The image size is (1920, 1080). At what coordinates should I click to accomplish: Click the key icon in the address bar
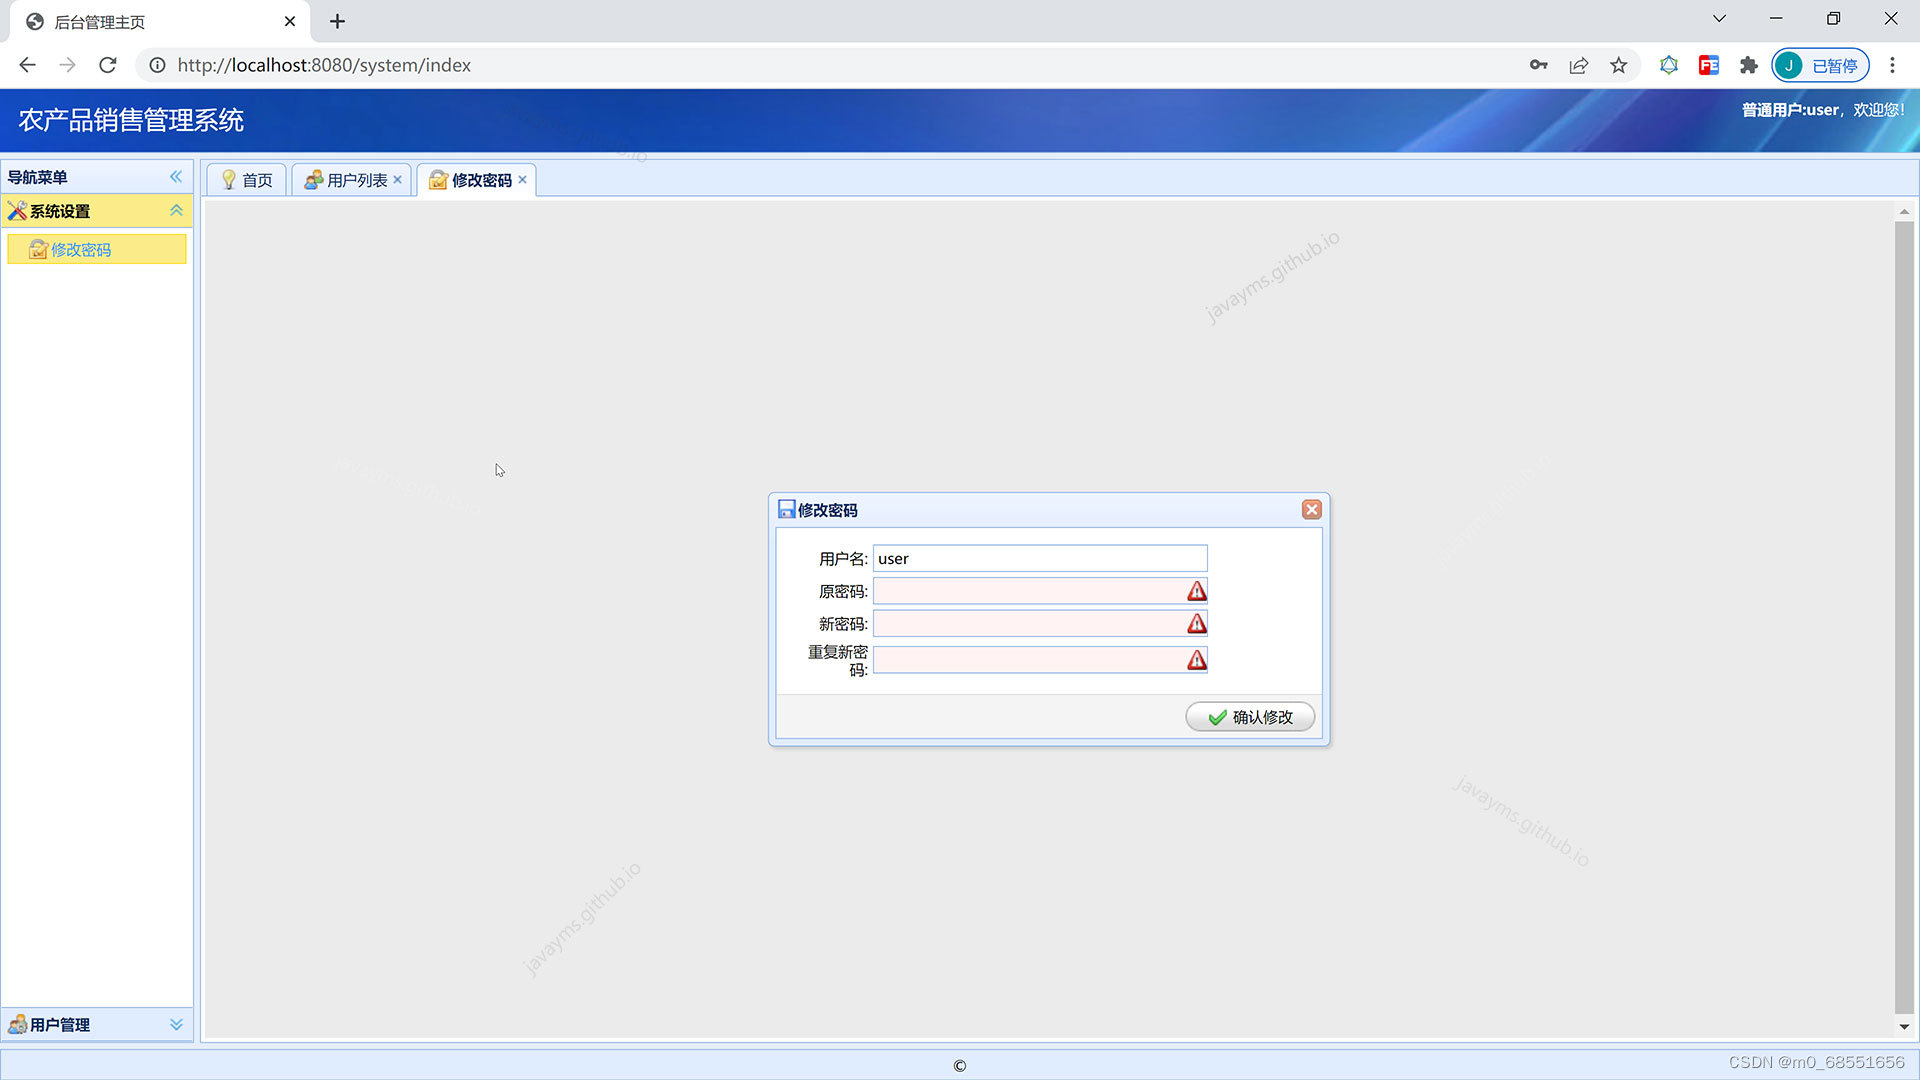tap(1539, 65)
